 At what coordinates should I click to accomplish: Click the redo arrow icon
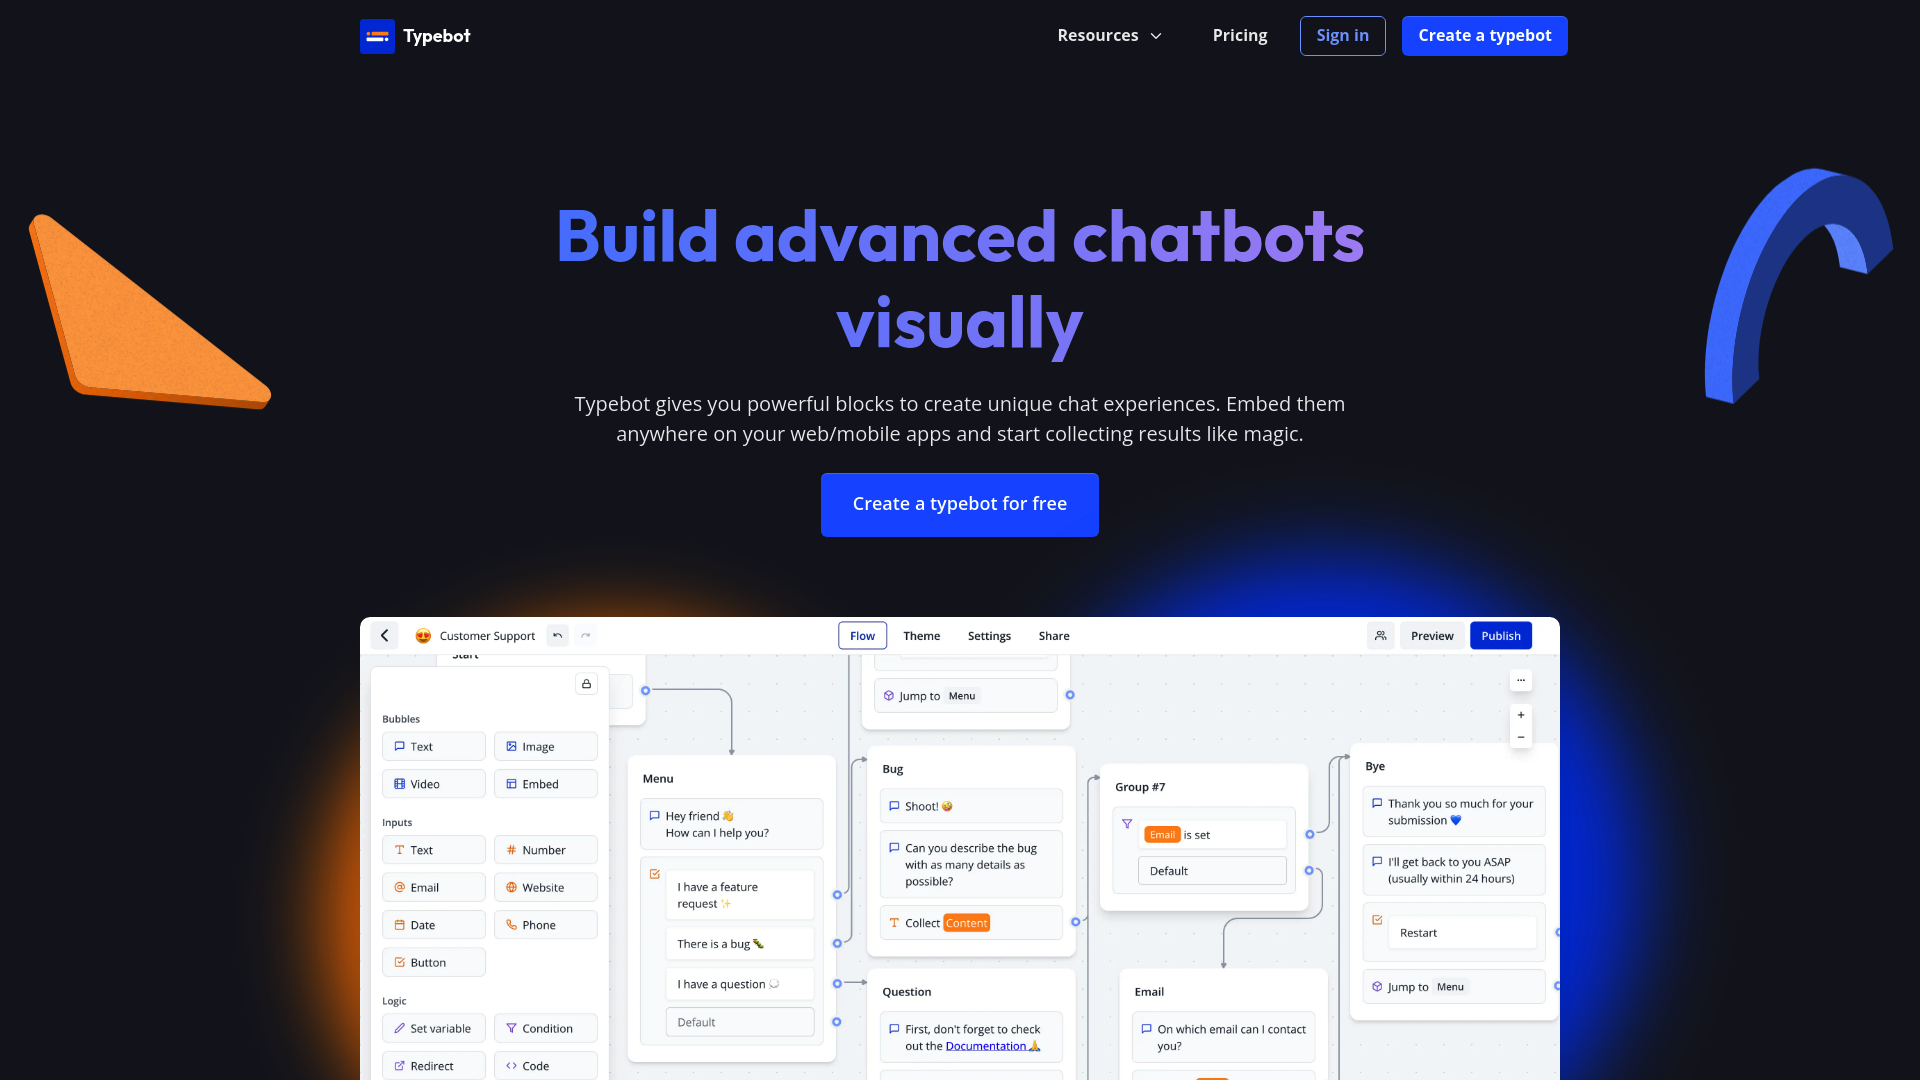[587, 636]
